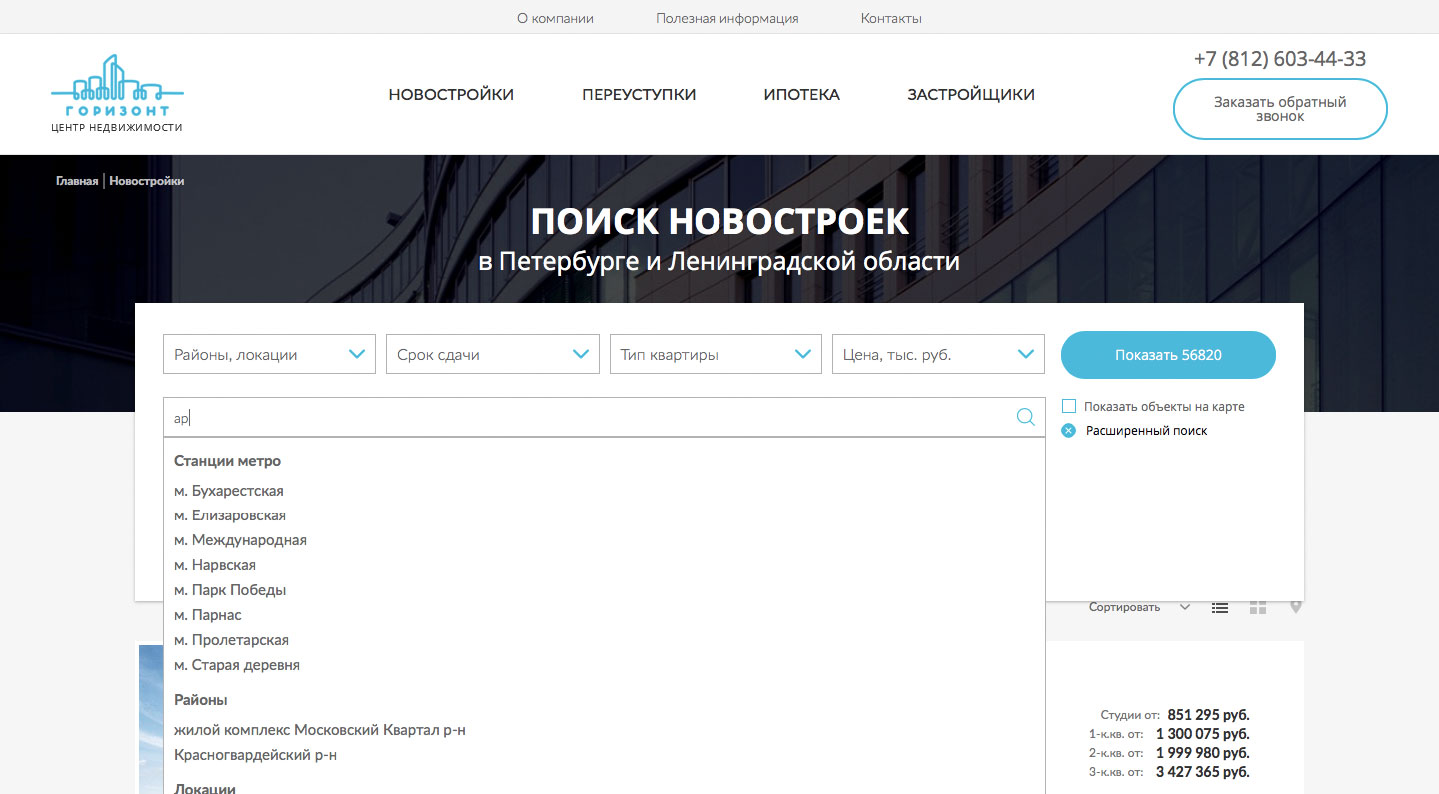Expand Цена, тыс. руб. dropdown
Screen dimensions: 1439x794
coord(938,354)
